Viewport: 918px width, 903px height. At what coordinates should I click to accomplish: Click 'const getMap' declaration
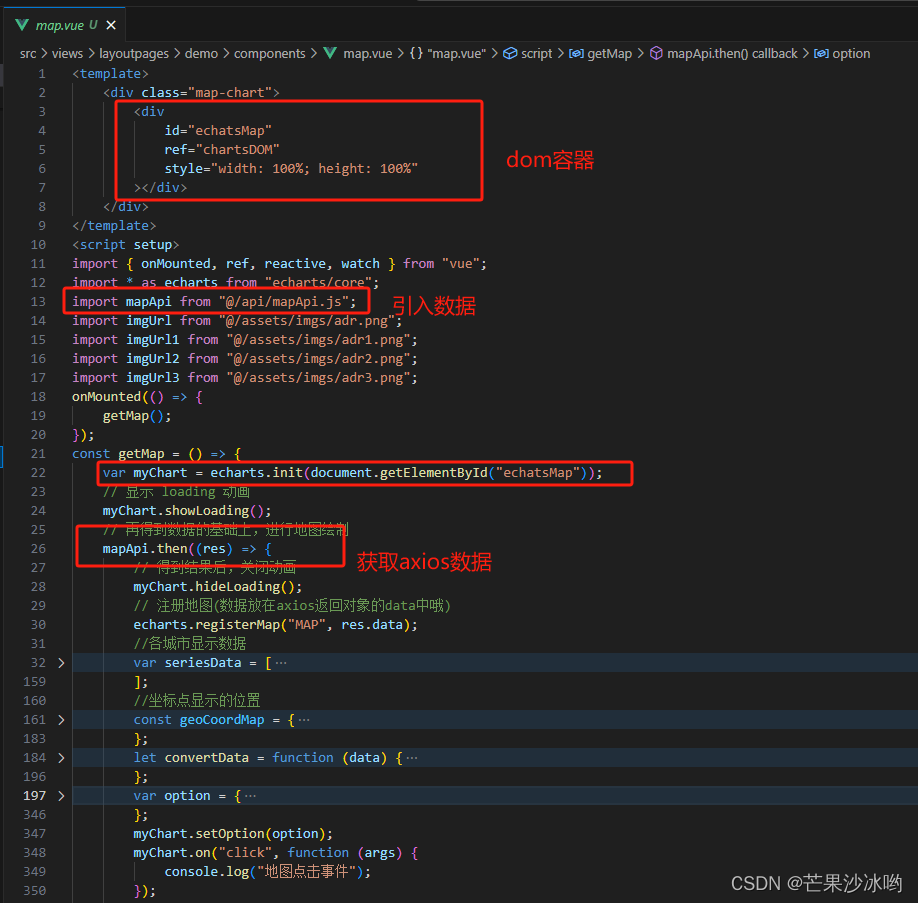point(118,454)
